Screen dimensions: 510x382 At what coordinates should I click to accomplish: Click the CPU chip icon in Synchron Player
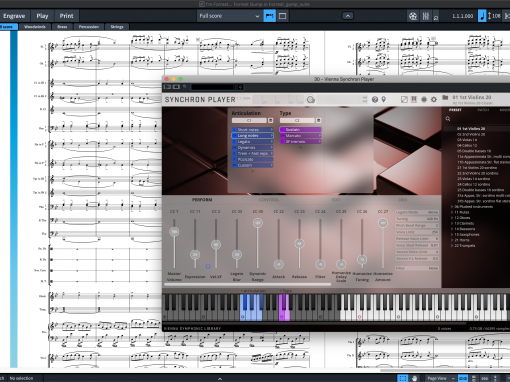coord(424,100)
